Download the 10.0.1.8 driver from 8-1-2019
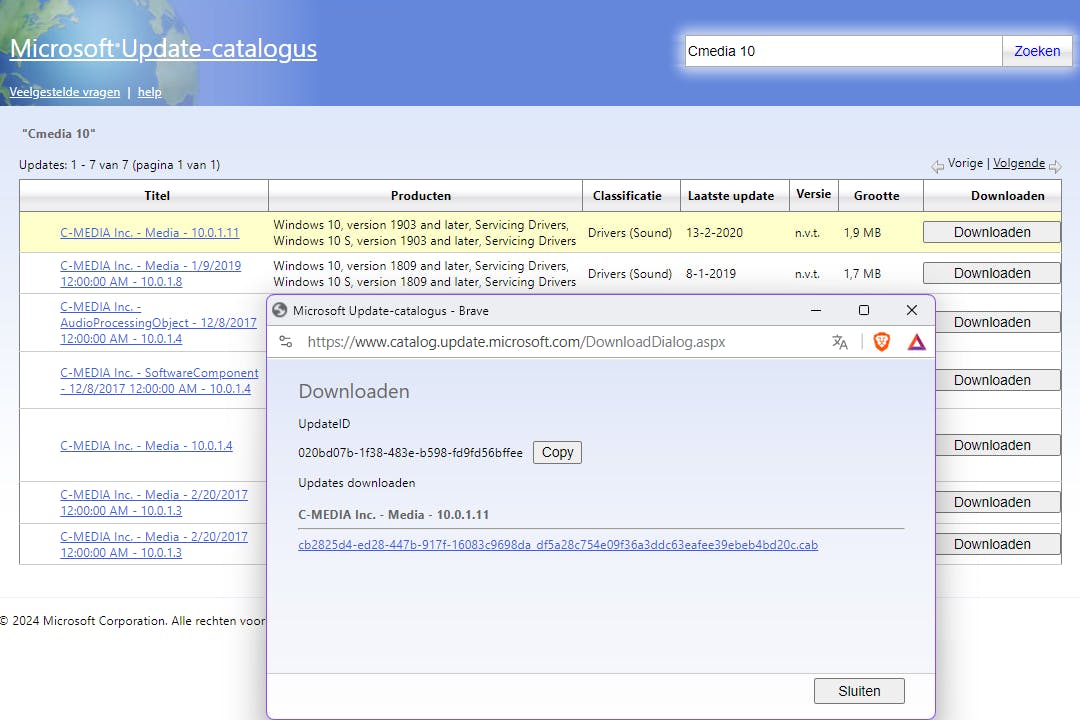 (992, 273)
